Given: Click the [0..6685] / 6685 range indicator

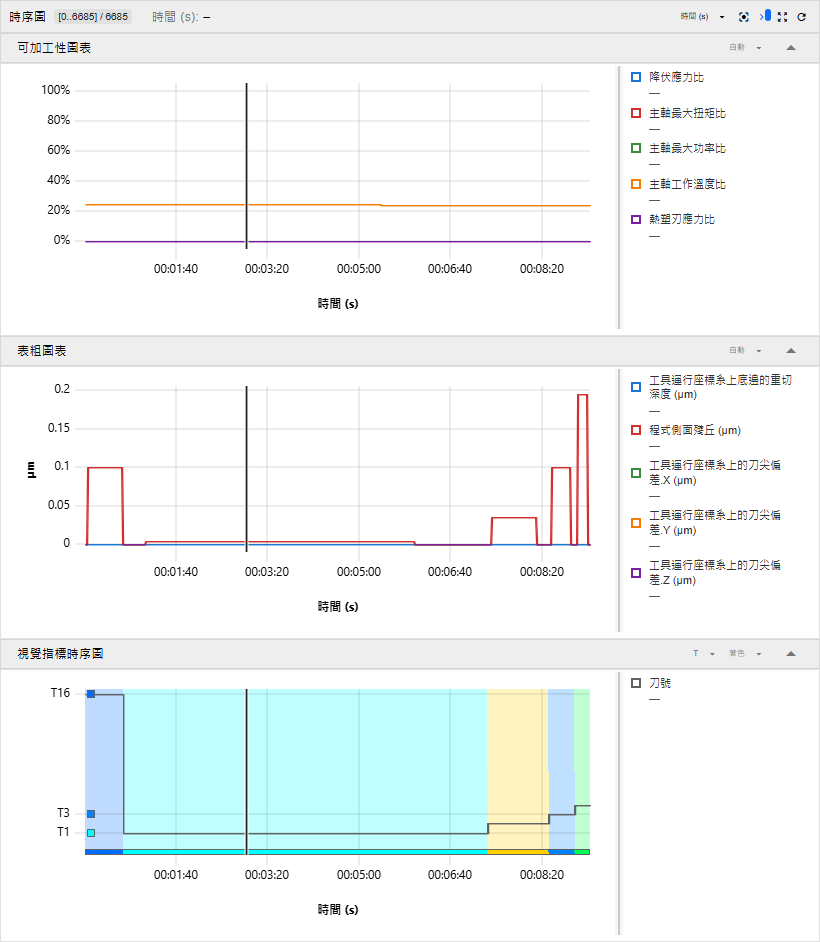Looking at the screenshot, I should 93,17.
